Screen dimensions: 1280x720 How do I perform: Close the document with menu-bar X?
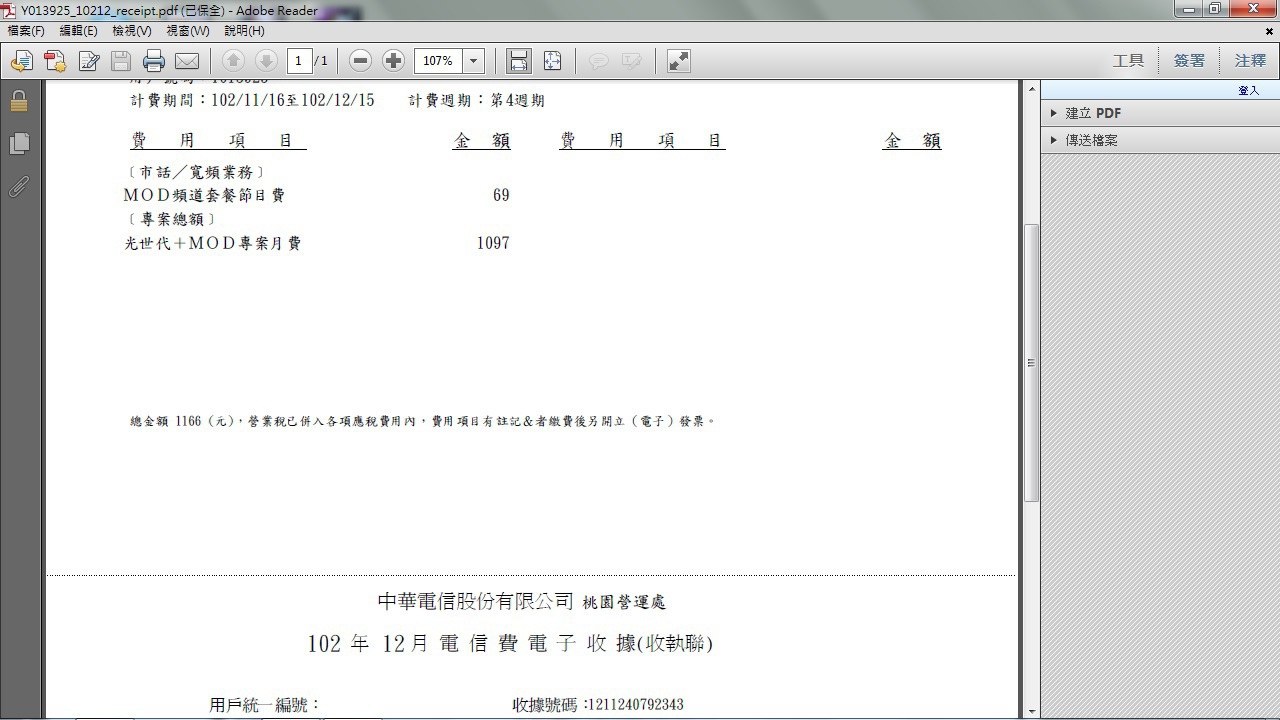(x=1269, y=31)
